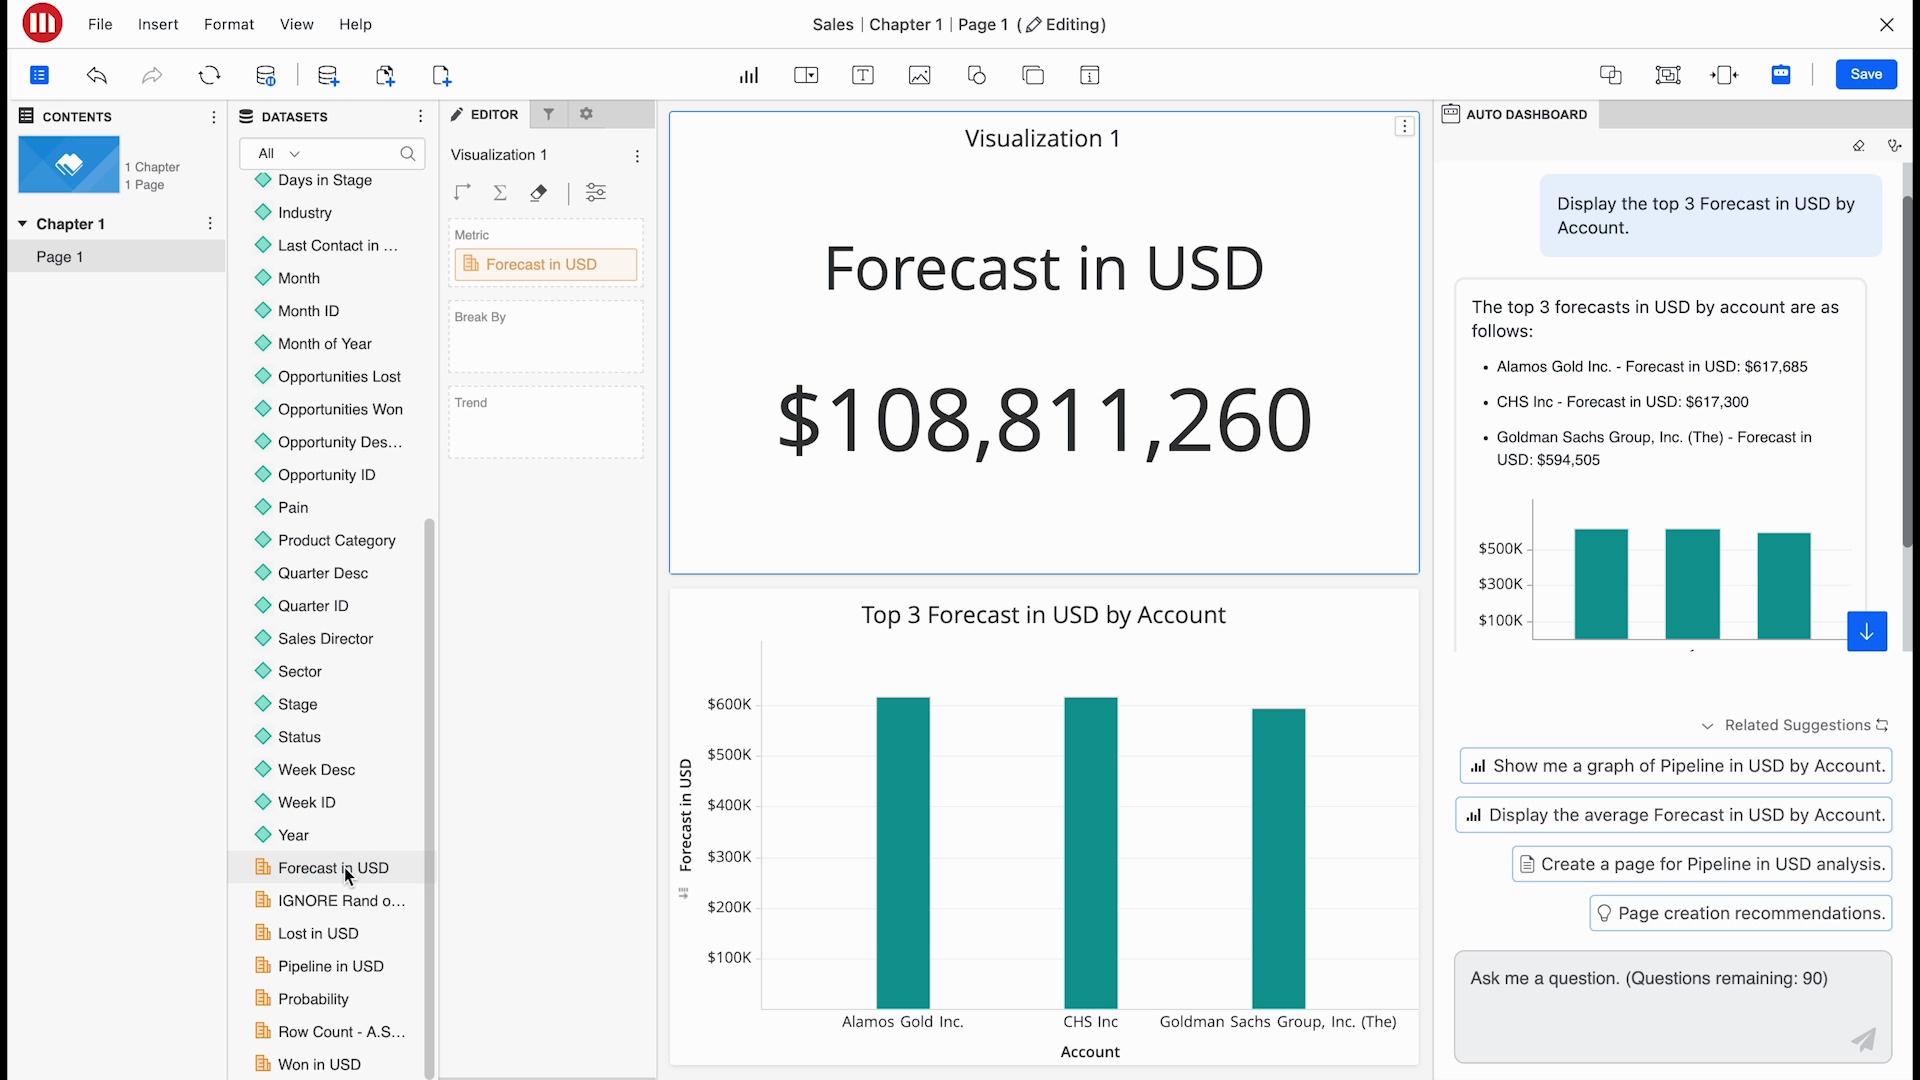This screenshot has width=1920, height=1080.
Task: Open the Insert menu
Action: [x=158, y=24]
